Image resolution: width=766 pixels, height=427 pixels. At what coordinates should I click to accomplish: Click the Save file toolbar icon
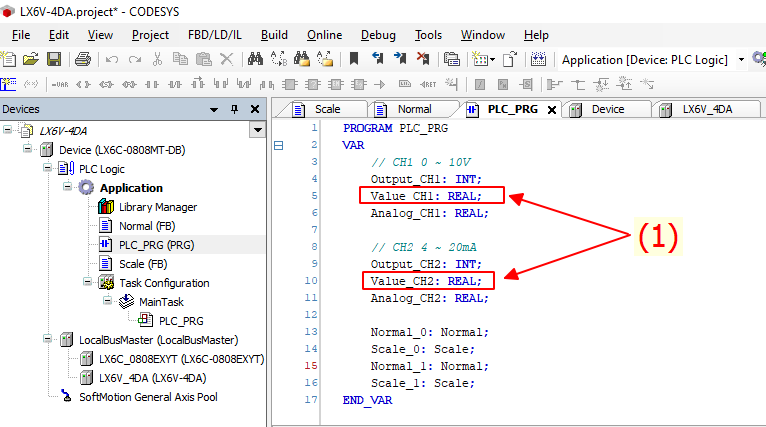pos(52,60)
